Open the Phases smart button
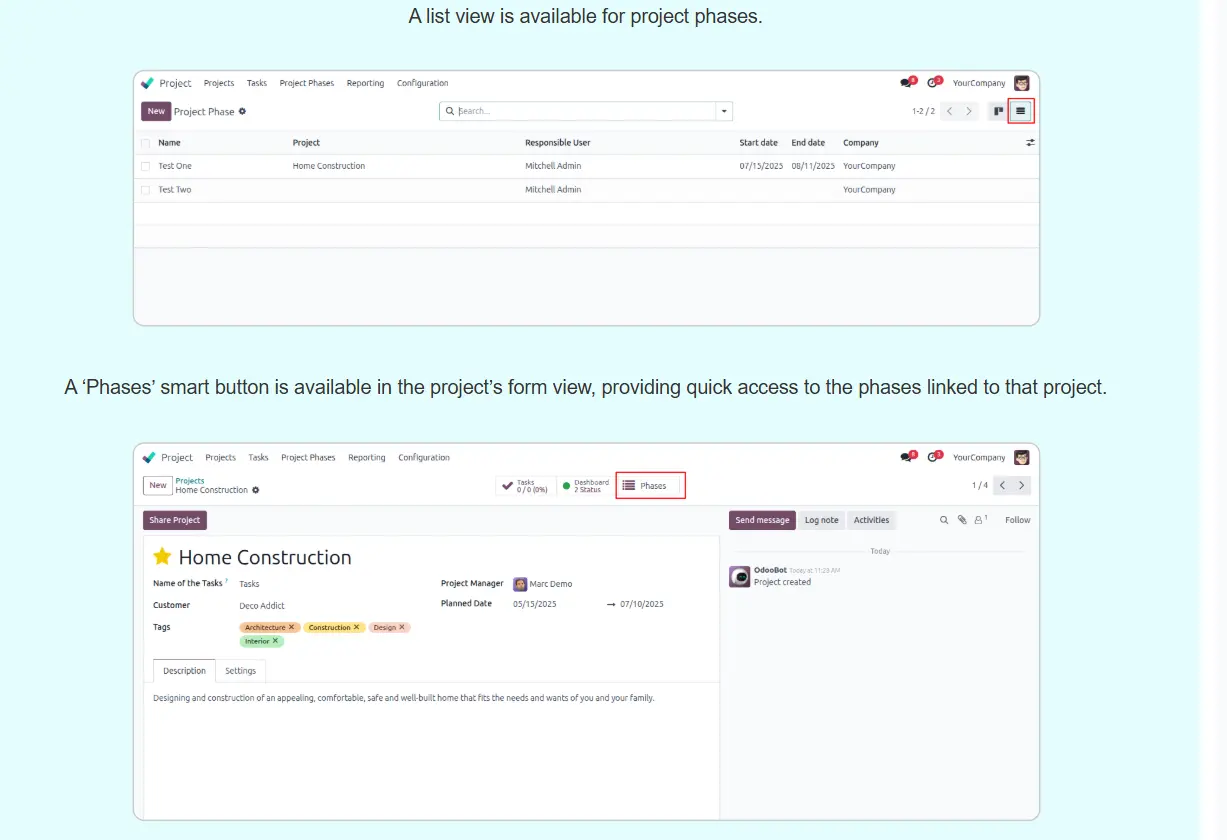This screenshot has height=840, width=1227. click(x=650, y=486)
